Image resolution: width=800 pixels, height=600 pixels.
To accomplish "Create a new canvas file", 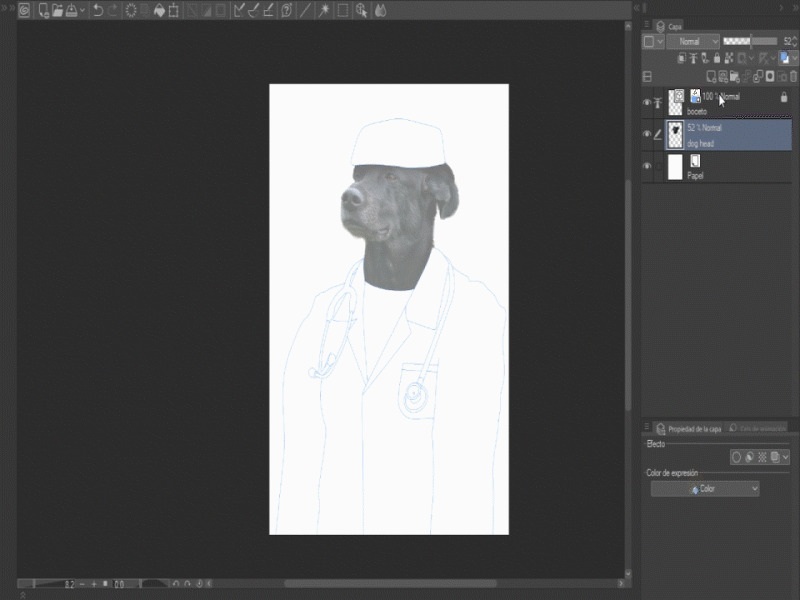I will pos(44,11).
